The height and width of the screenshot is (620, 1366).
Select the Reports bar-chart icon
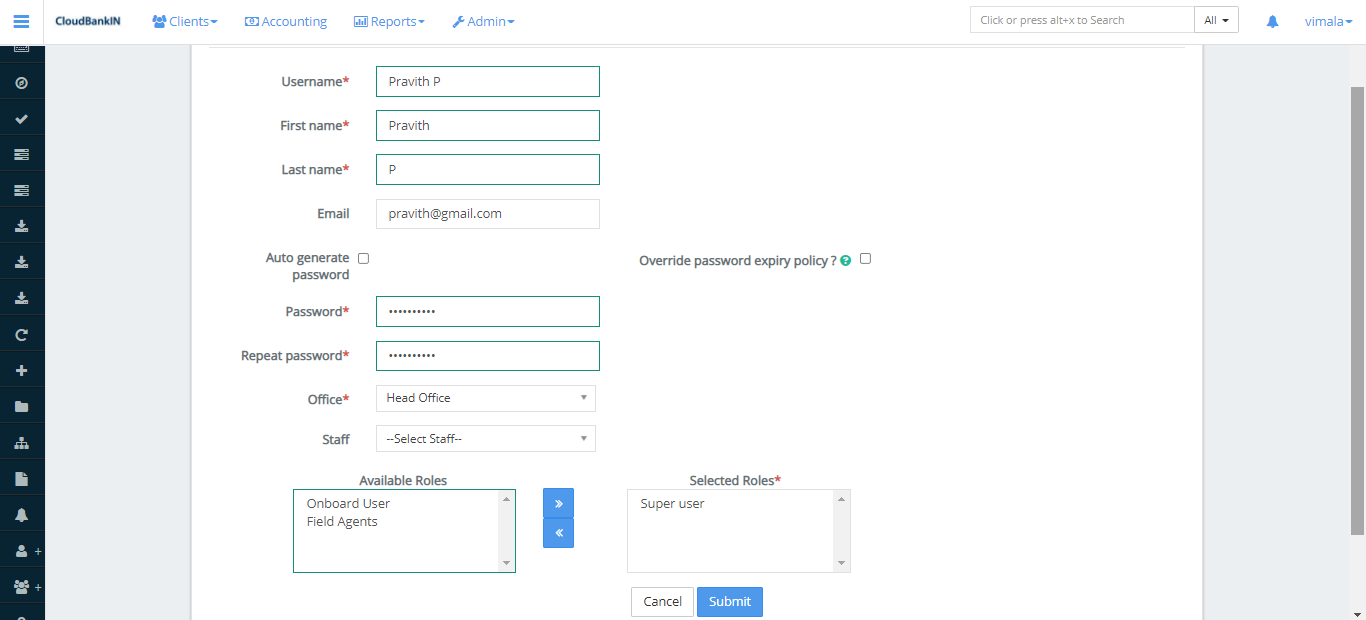[361, 20]
